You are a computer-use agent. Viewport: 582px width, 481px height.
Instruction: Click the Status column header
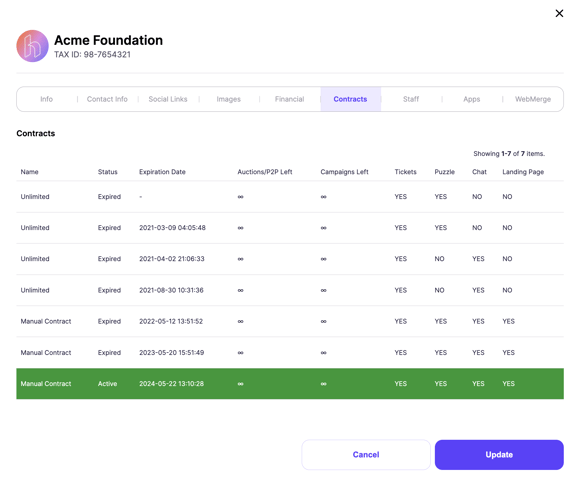(108, 172)
